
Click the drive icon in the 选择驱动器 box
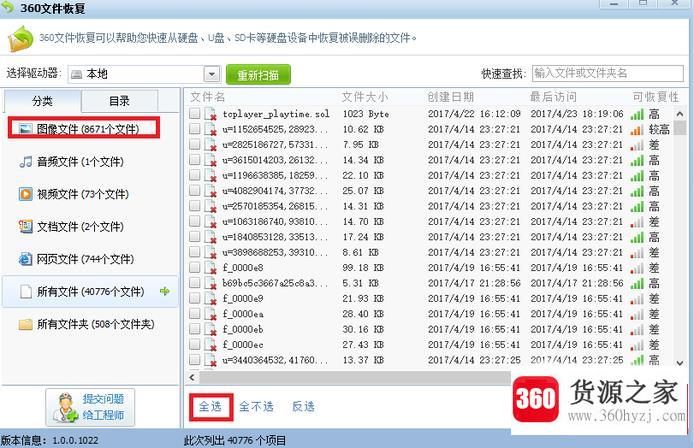(x=77, y=74)
